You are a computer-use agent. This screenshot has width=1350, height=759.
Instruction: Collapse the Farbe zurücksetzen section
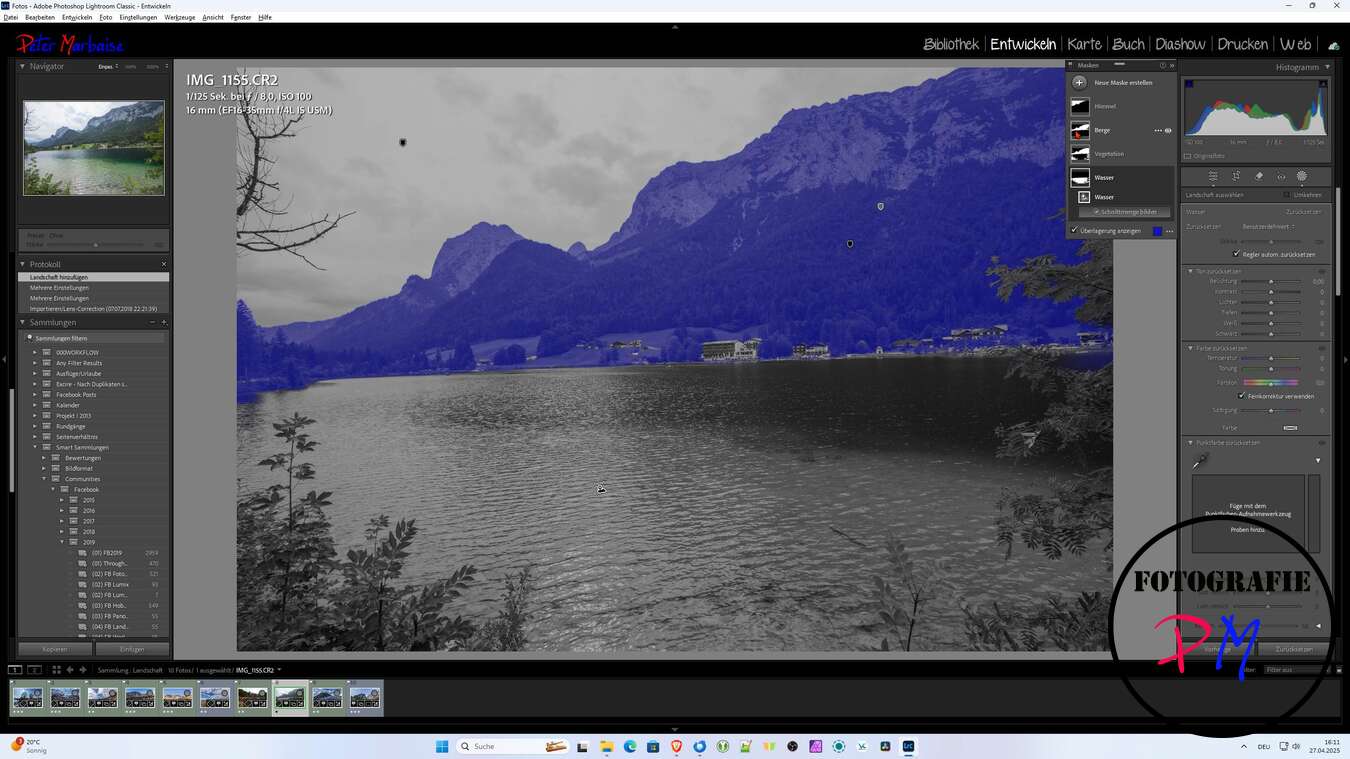(1190, 348)
